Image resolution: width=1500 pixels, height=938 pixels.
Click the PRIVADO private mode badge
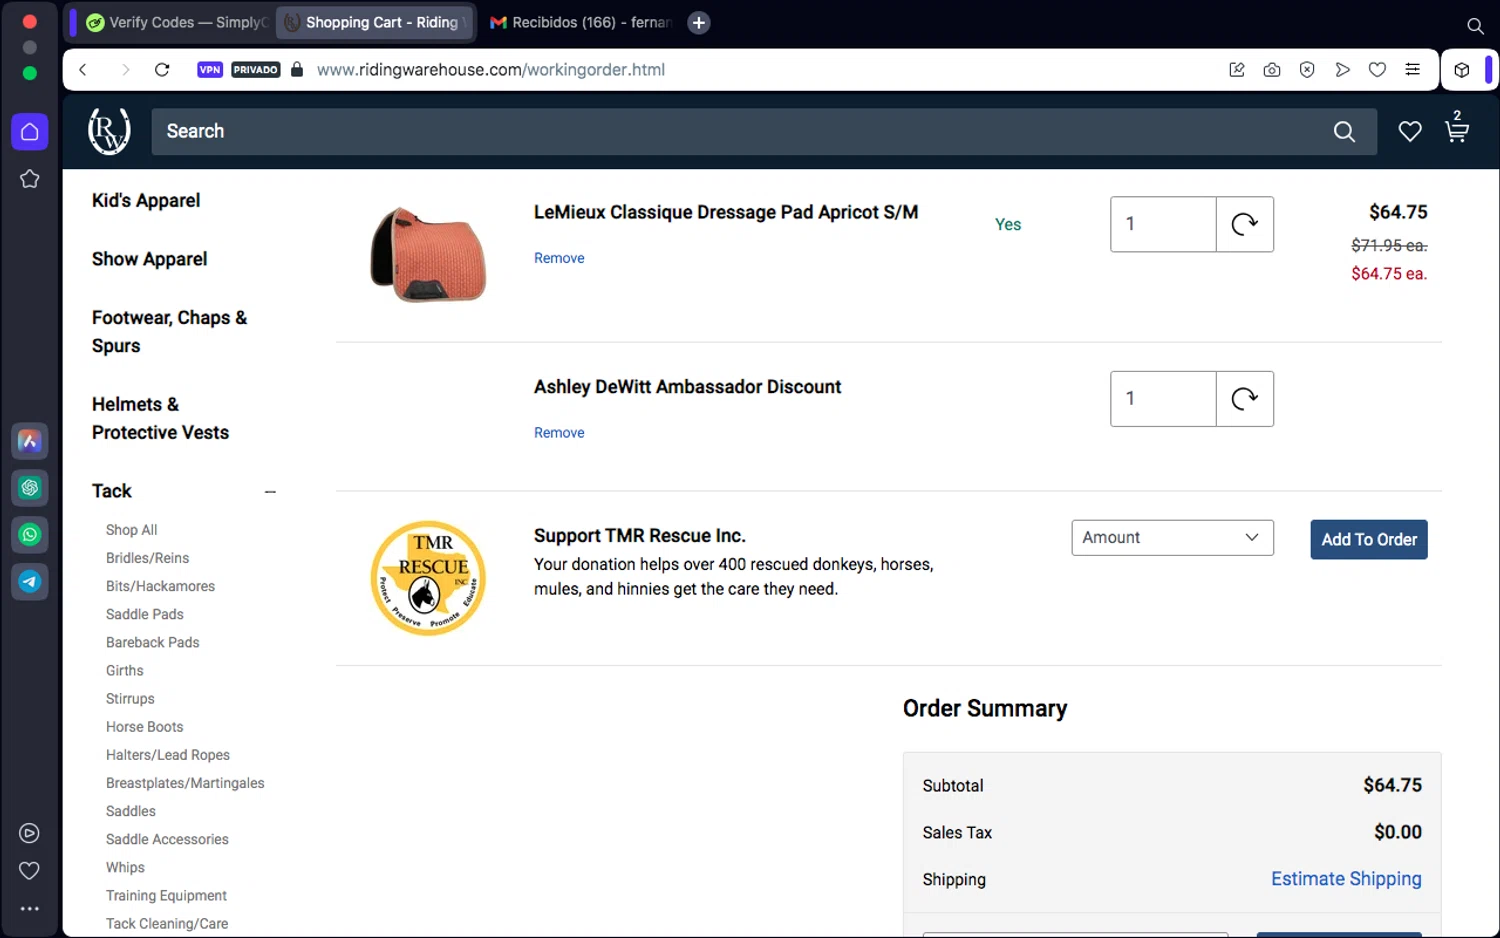coord(256,70)
